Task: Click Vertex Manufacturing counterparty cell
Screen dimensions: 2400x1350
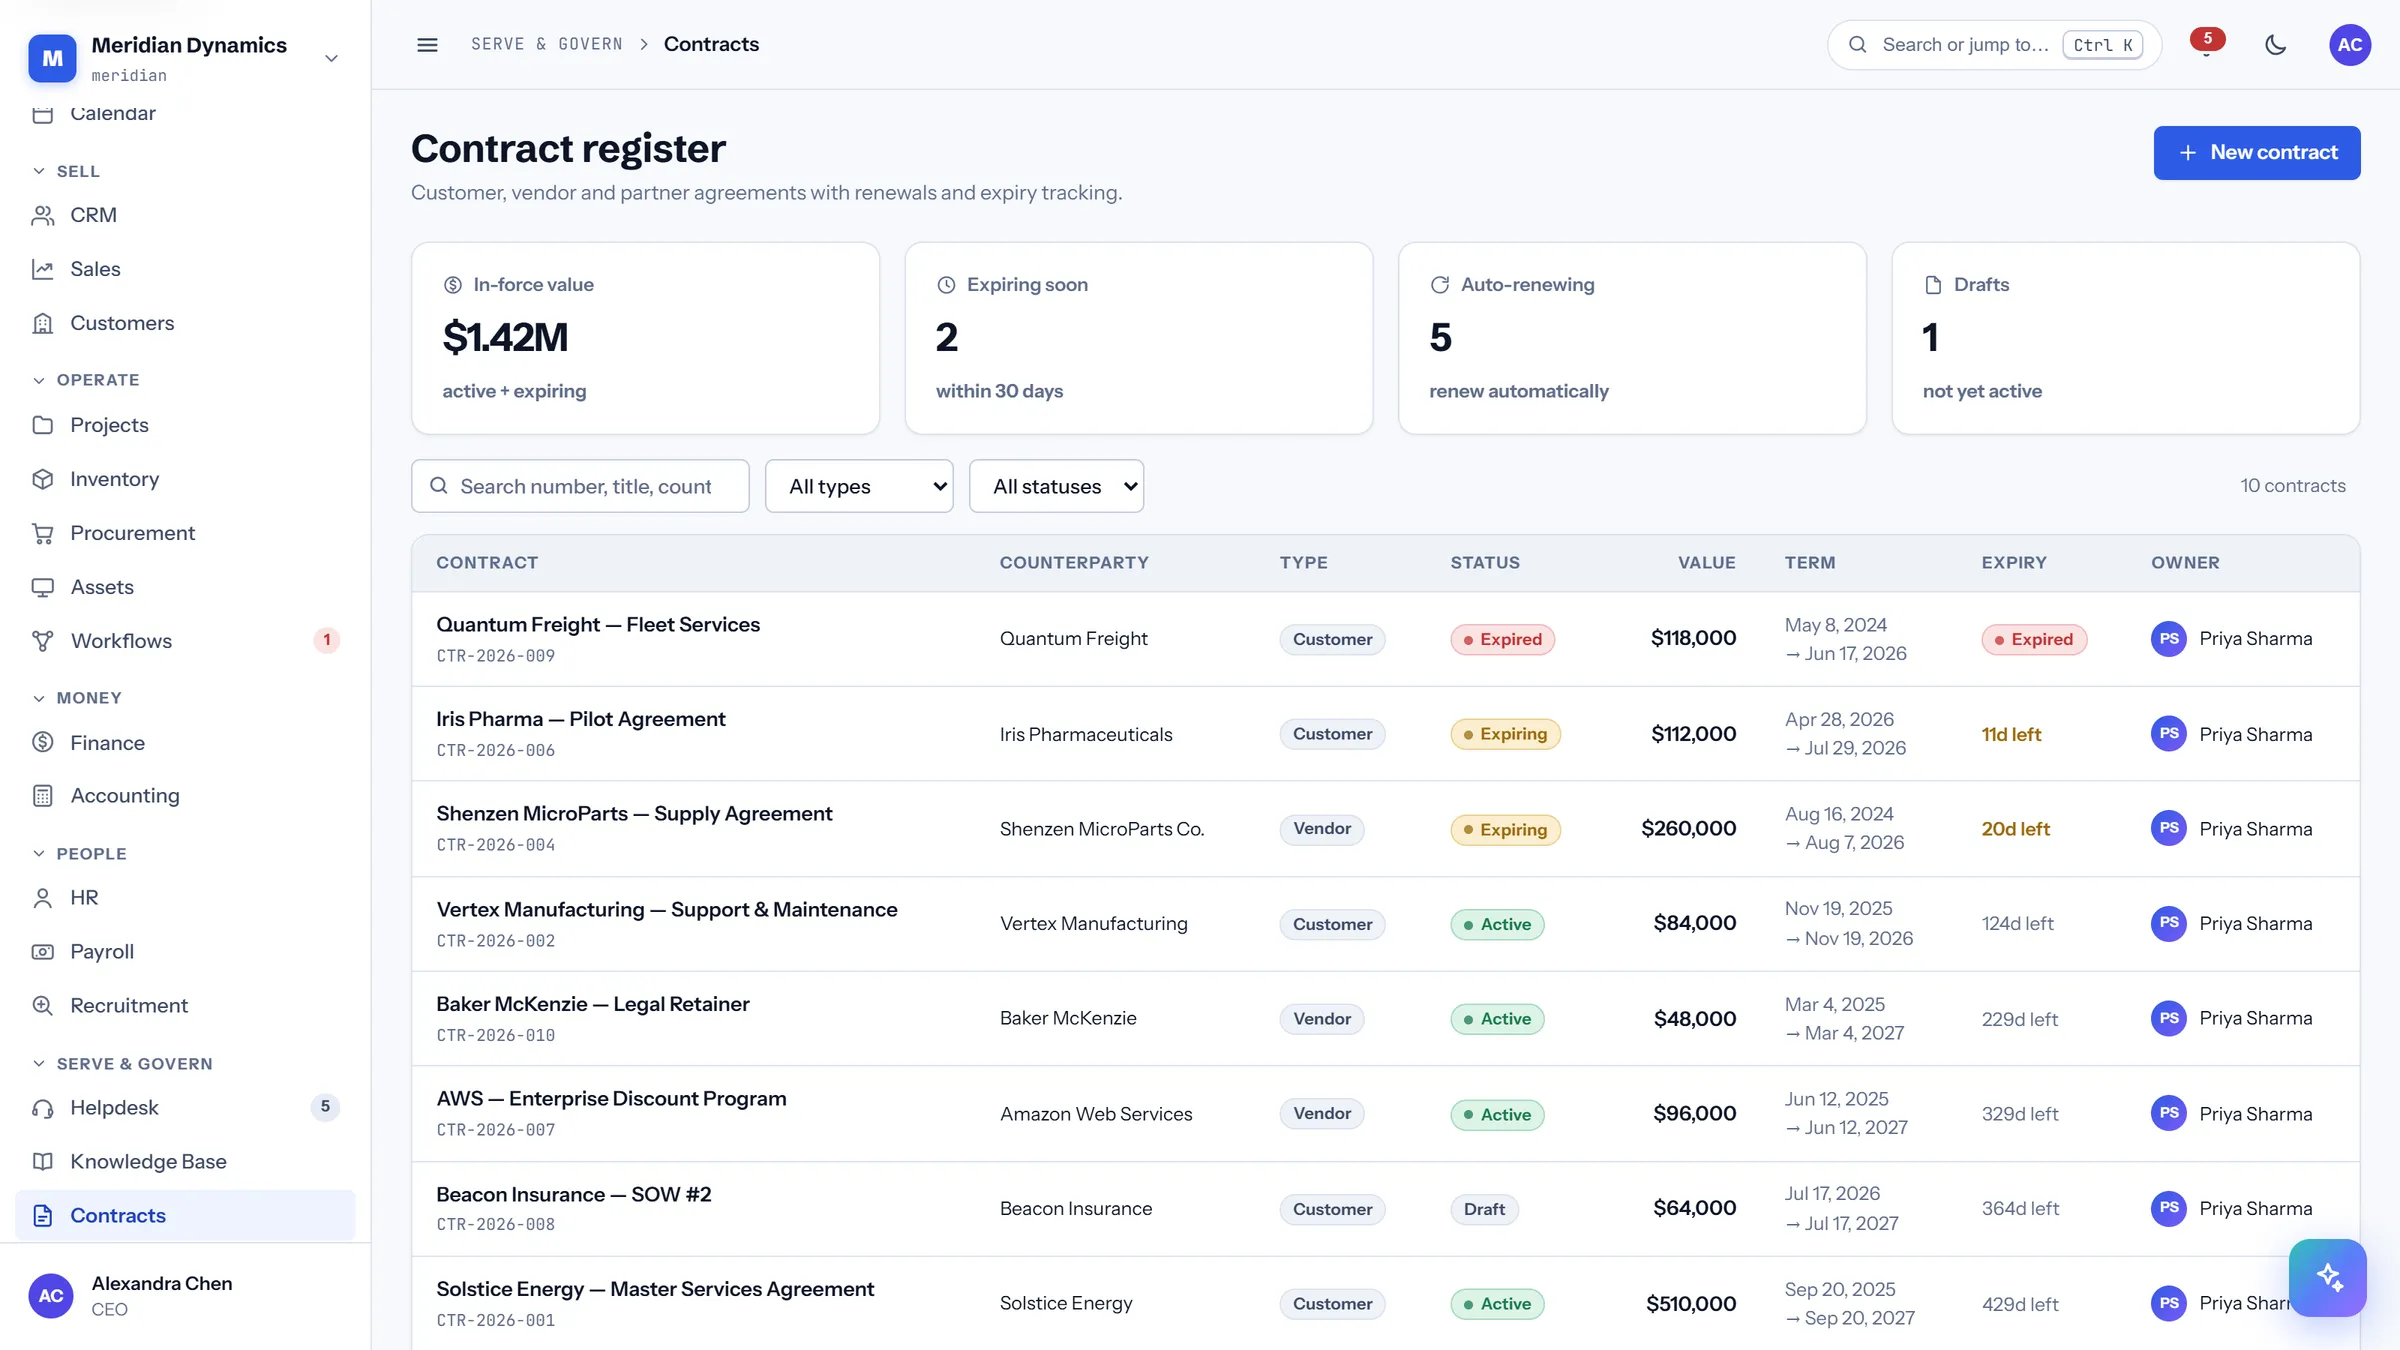Action: pyautogui.click(x=1093, y=924)
